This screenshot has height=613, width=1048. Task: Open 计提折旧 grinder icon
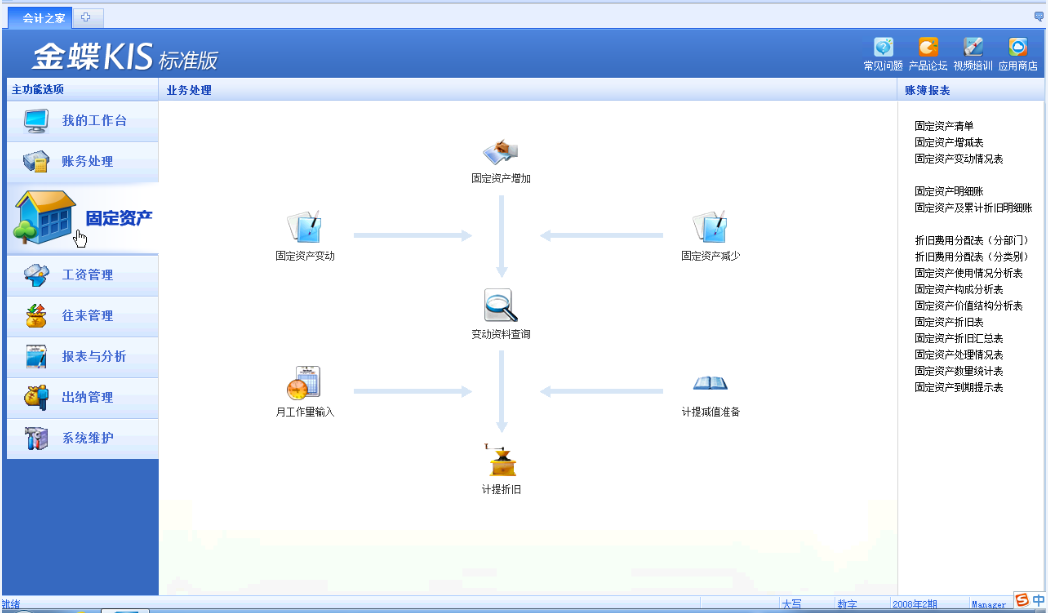(501, 460)
